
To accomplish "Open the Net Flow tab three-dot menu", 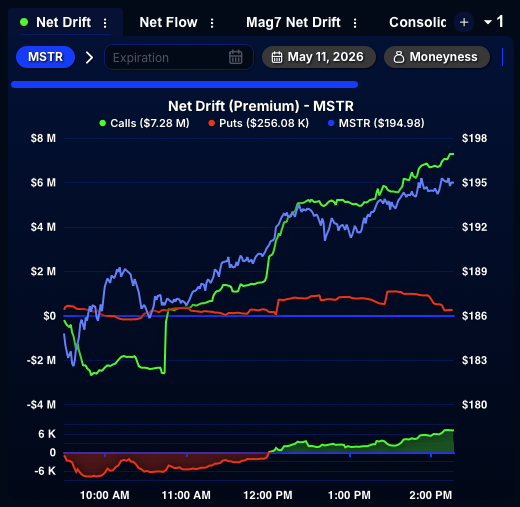I will 212,23.
